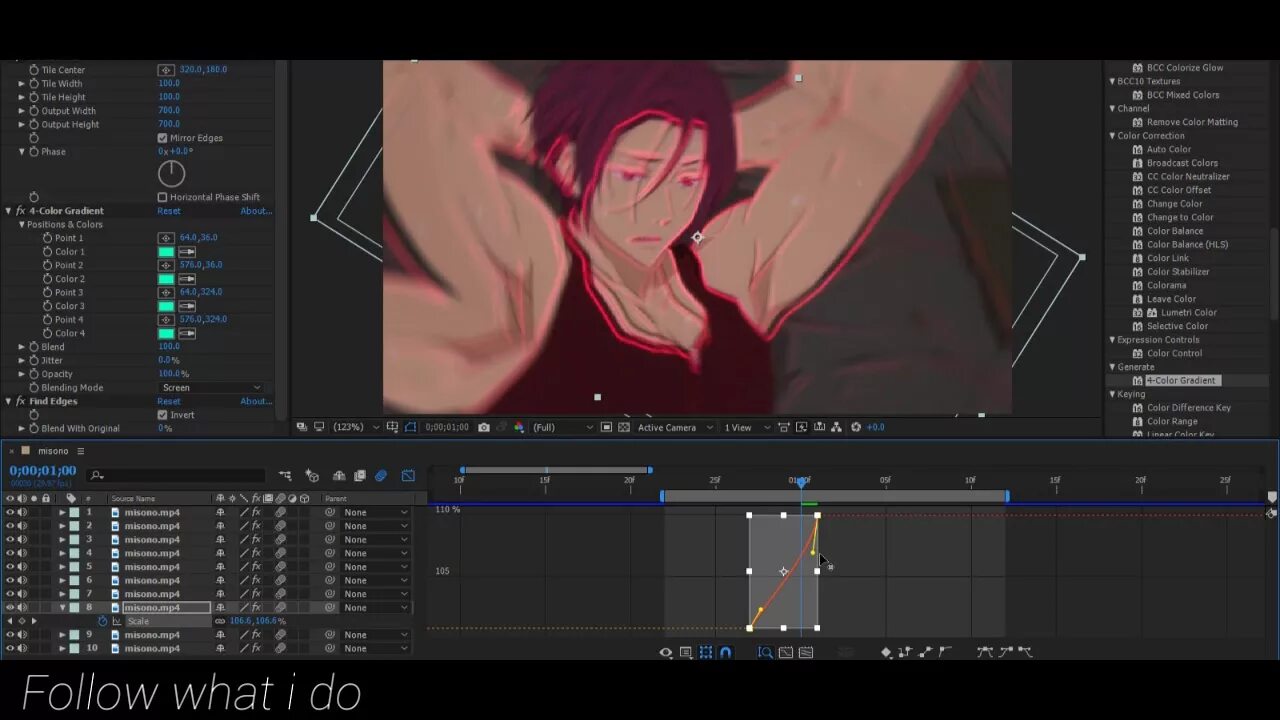The width and height of the screenshot is (1280, 720).
Task: Open the Blending Mode Screen dropdown
Action: coord(210,387)
